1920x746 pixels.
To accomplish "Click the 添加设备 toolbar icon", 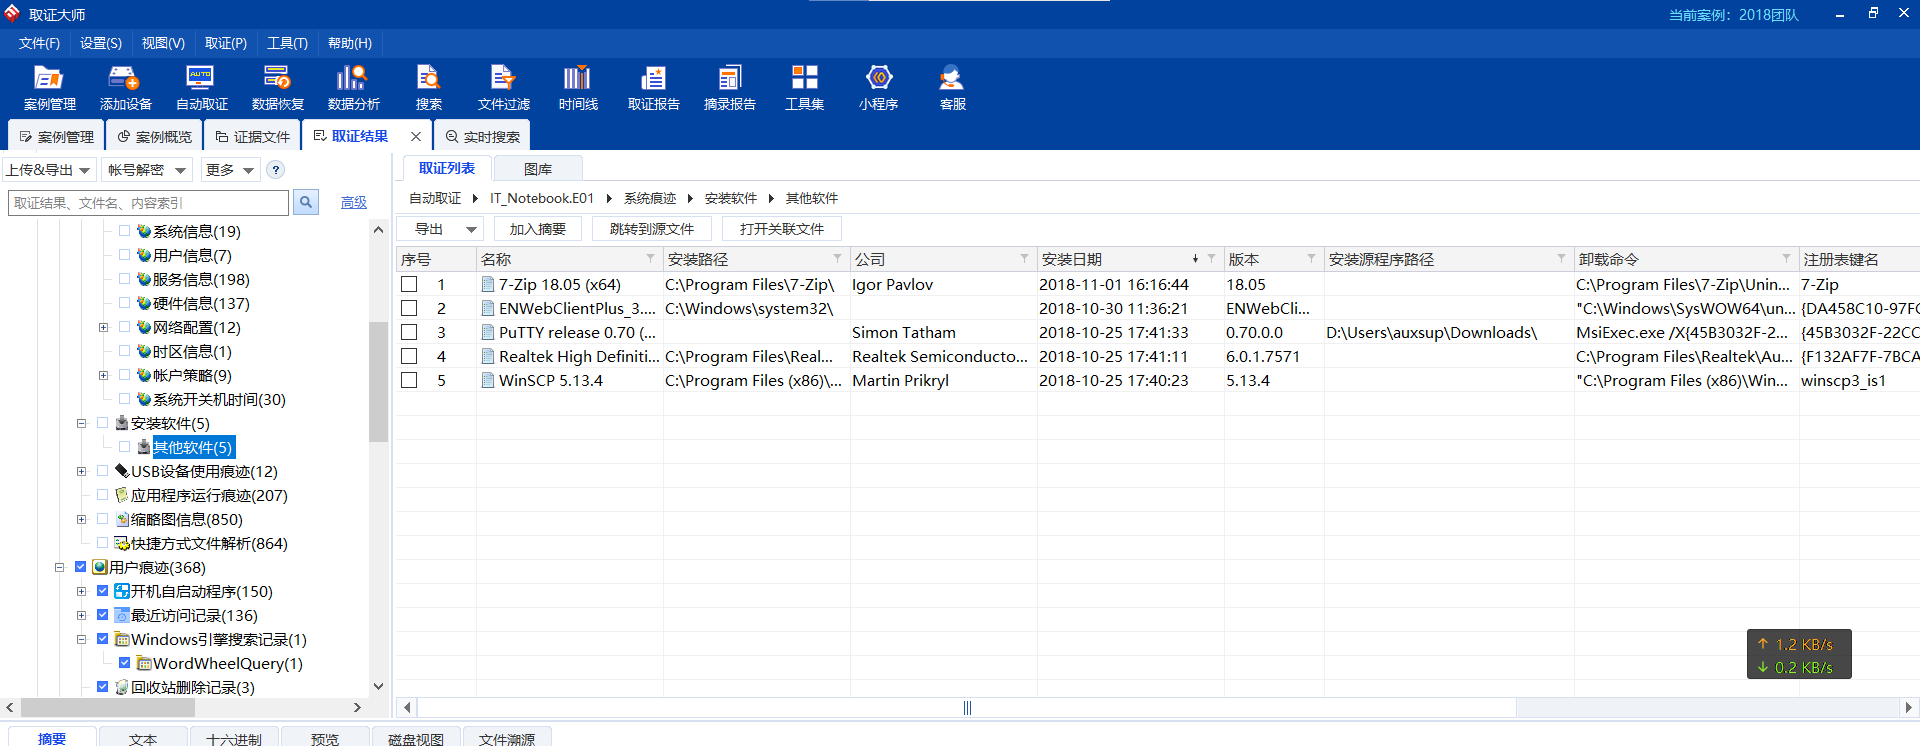I will (125, 88).
